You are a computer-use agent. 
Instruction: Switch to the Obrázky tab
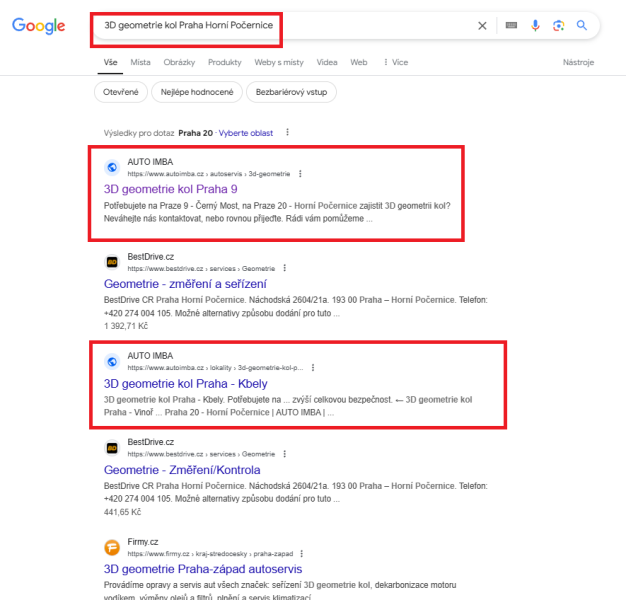(x=179, y=62)
